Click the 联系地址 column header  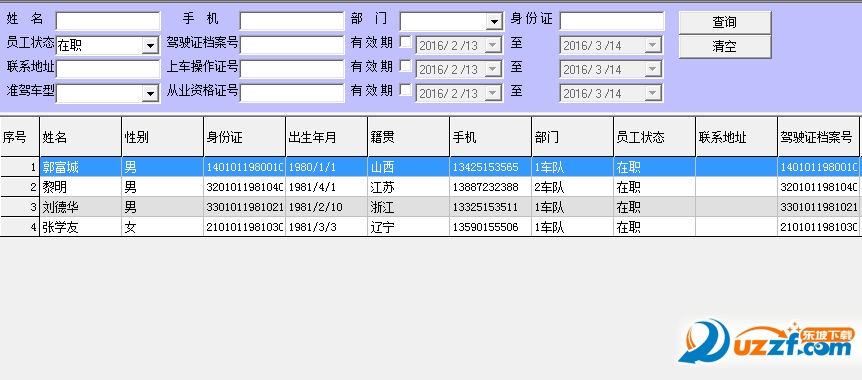point(736,137)
